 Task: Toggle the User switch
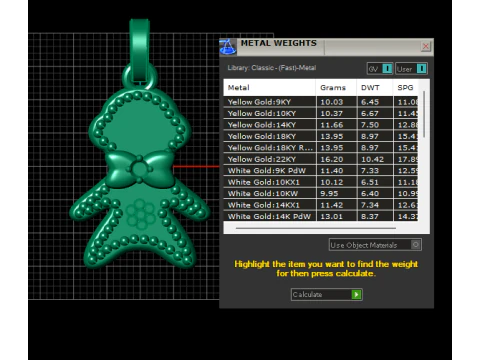[411, 69]
